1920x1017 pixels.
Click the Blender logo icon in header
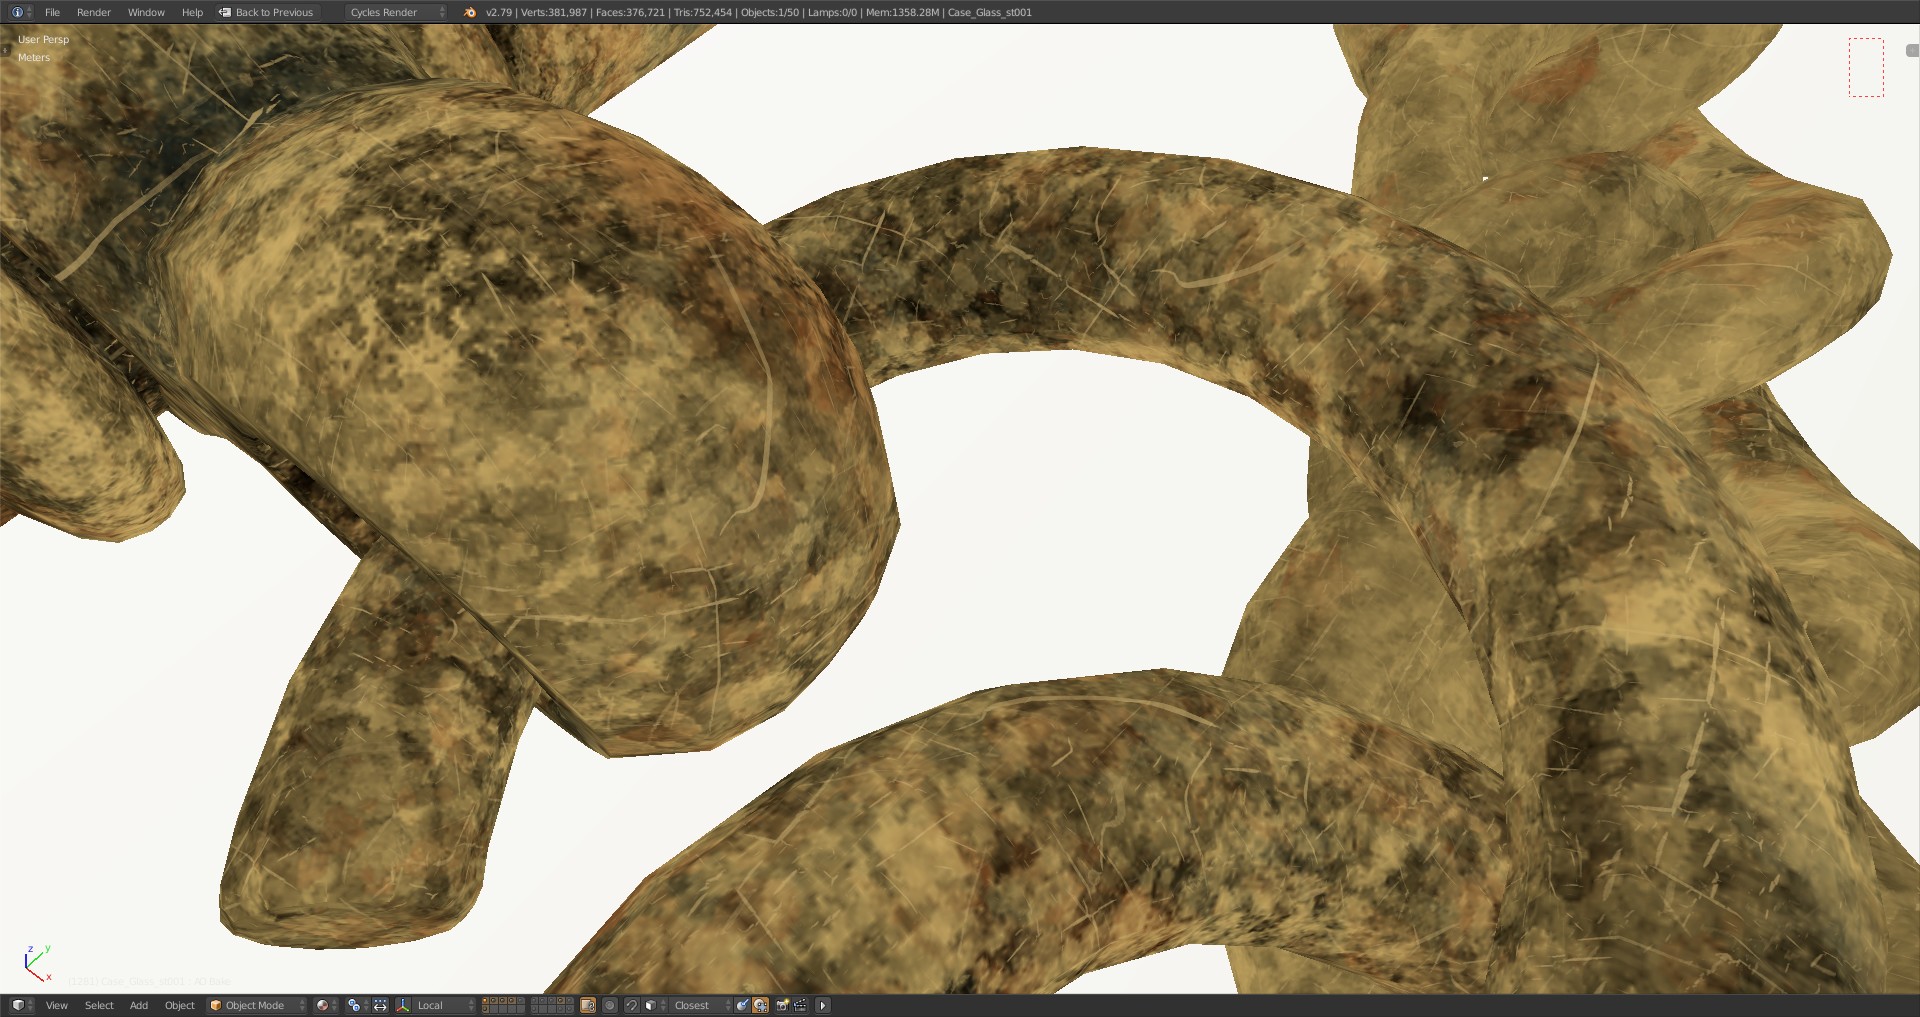[x=470, y=12]
